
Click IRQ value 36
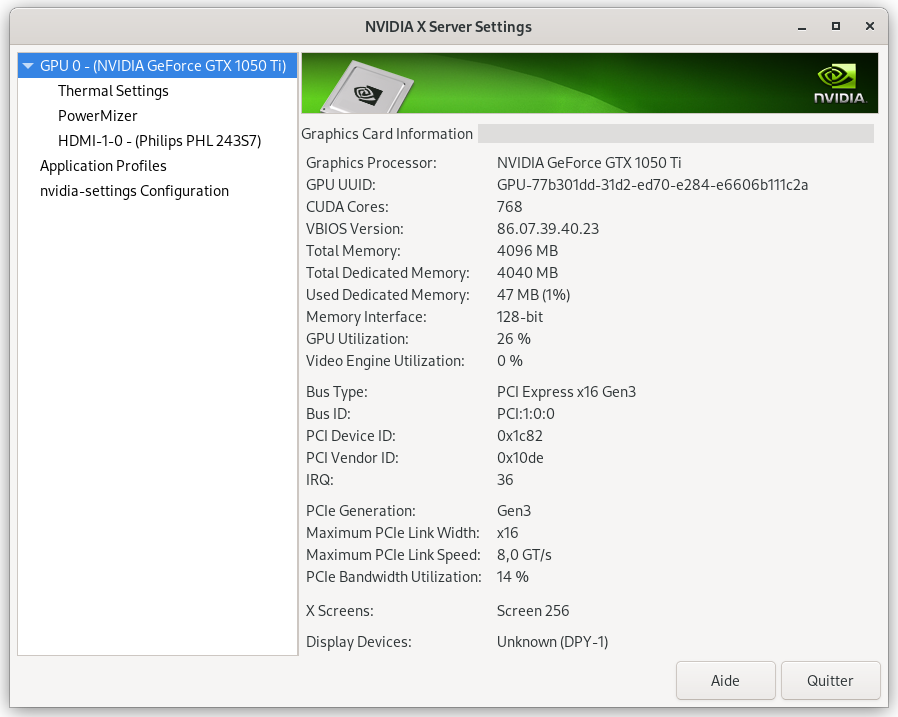coord(505,480)
